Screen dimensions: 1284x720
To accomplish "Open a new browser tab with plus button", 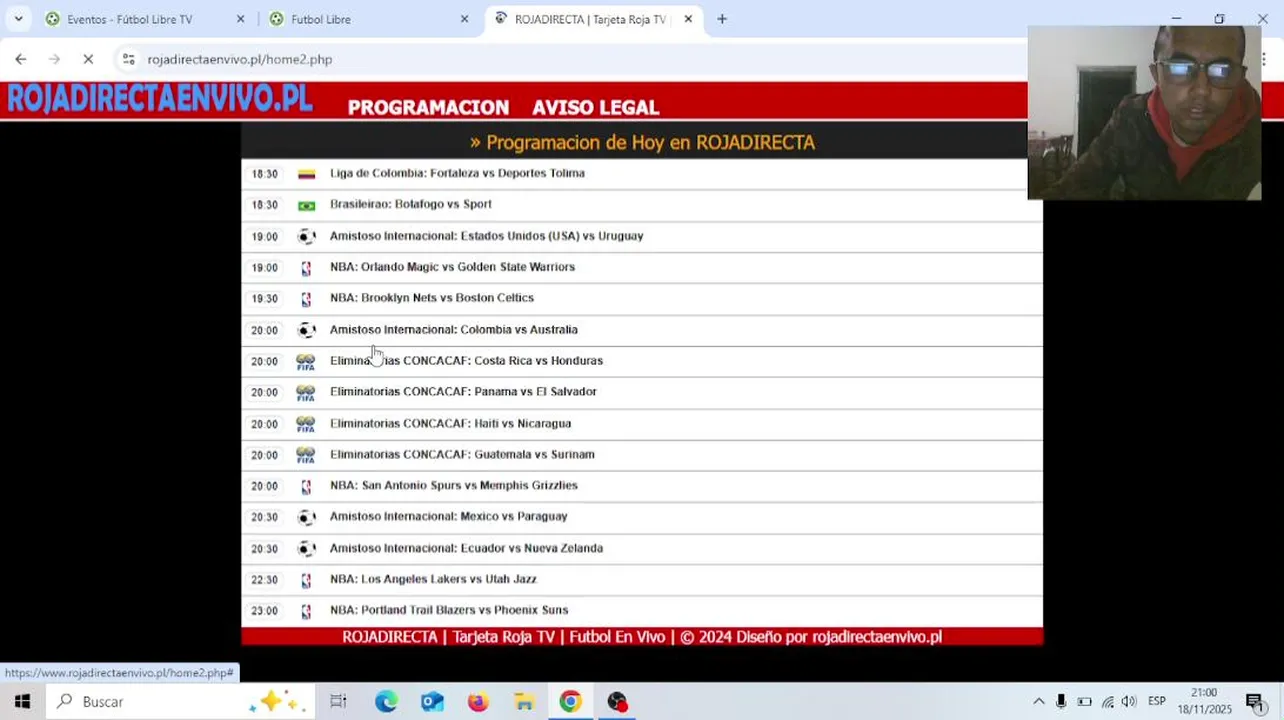I will pyautogui.click(x=722, y=19).
